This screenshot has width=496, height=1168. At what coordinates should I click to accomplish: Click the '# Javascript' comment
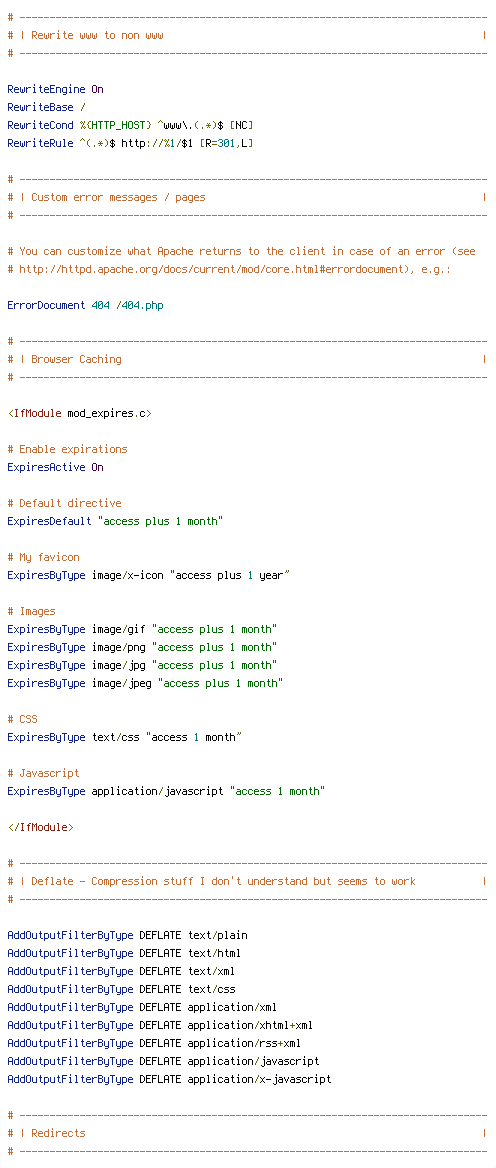(x=44, y=773)
